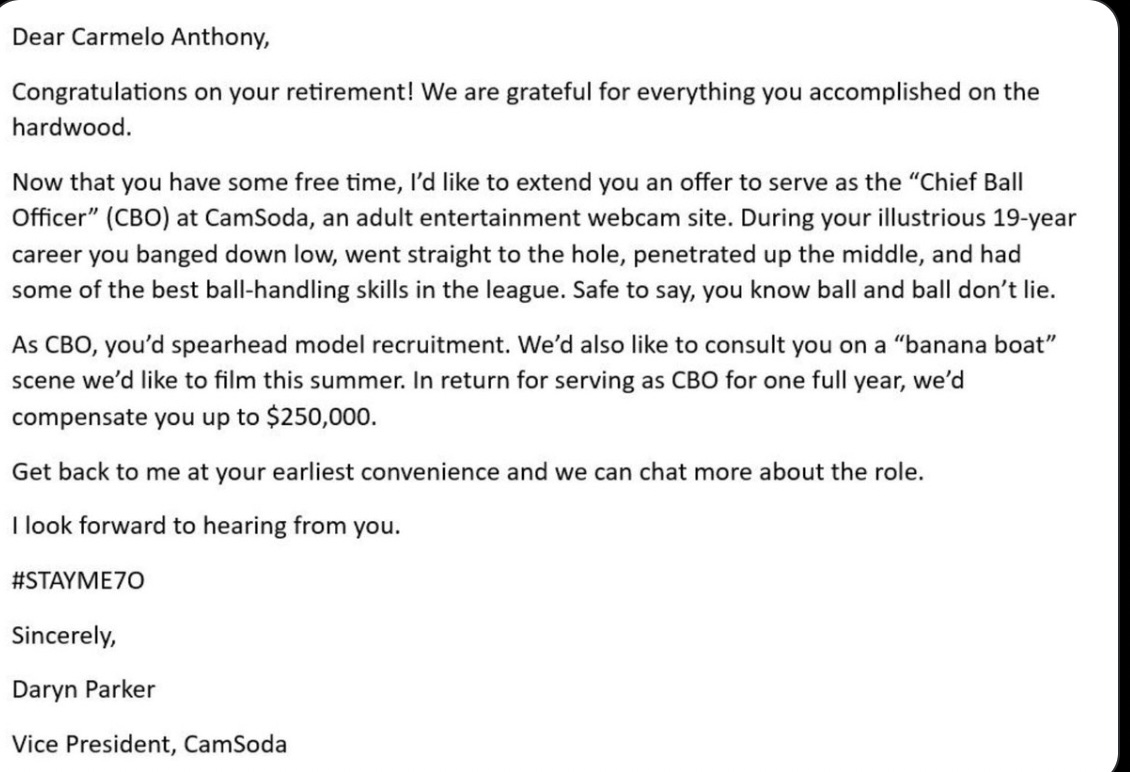
Task: Click "I look forward to hearing from you"
Action: pyautogui.click(x=205, y=527)
